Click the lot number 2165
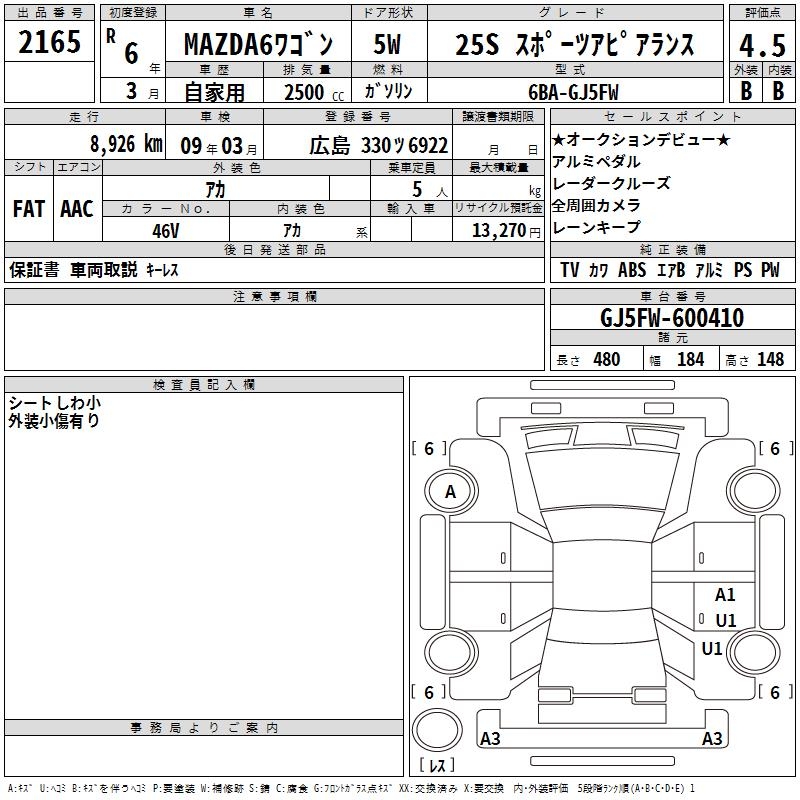800x800 pixels. [49, 42]
